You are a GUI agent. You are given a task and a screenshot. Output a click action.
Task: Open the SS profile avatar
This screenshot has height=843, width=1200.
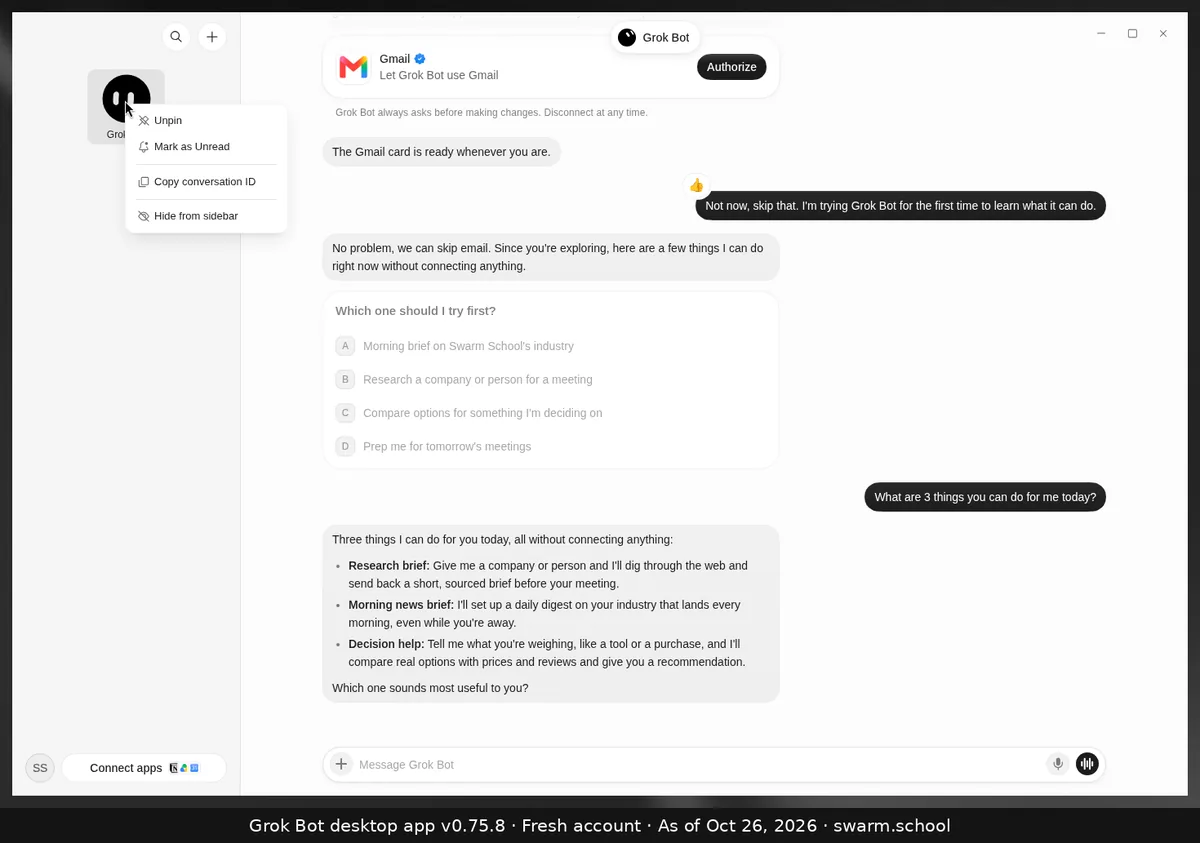(40, 768)
